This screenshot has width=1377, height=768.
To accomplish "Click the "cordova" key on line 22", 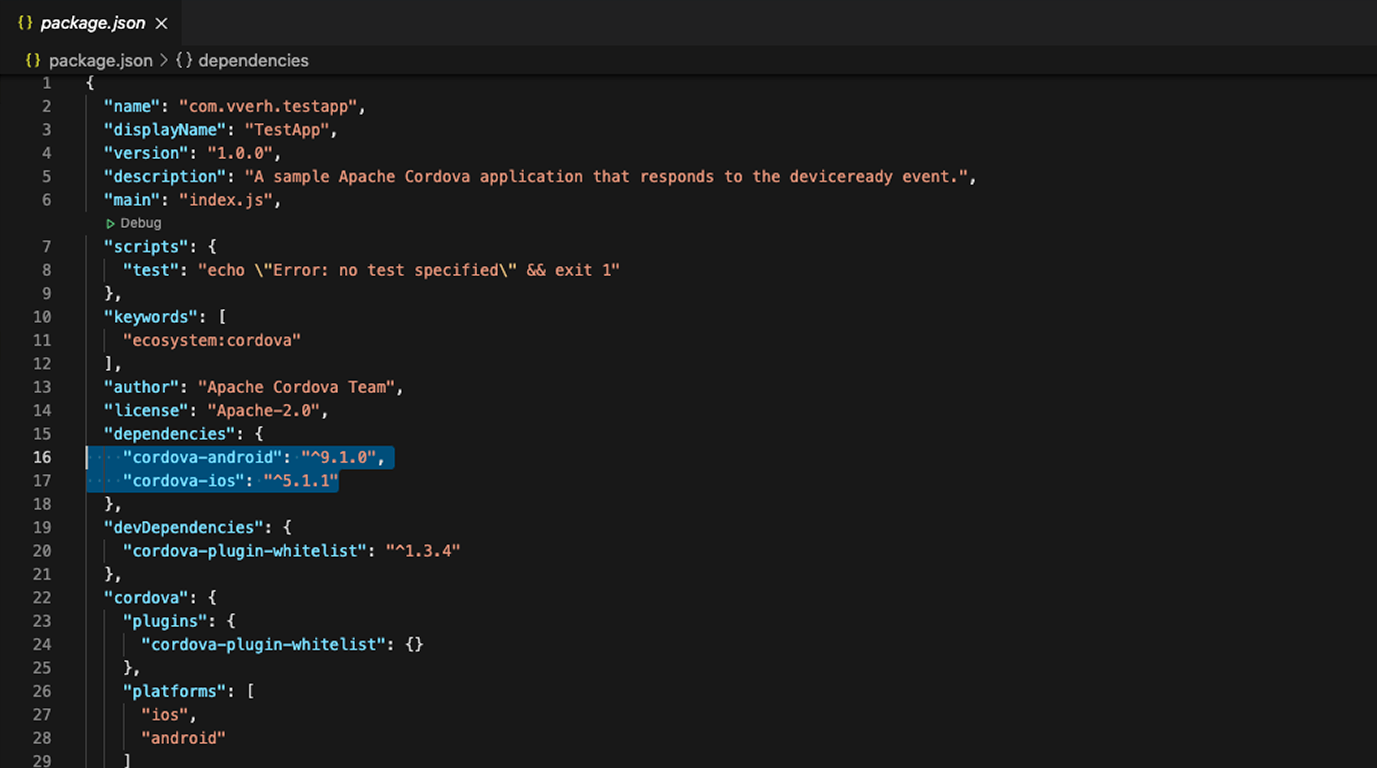I will click(146, 597).
